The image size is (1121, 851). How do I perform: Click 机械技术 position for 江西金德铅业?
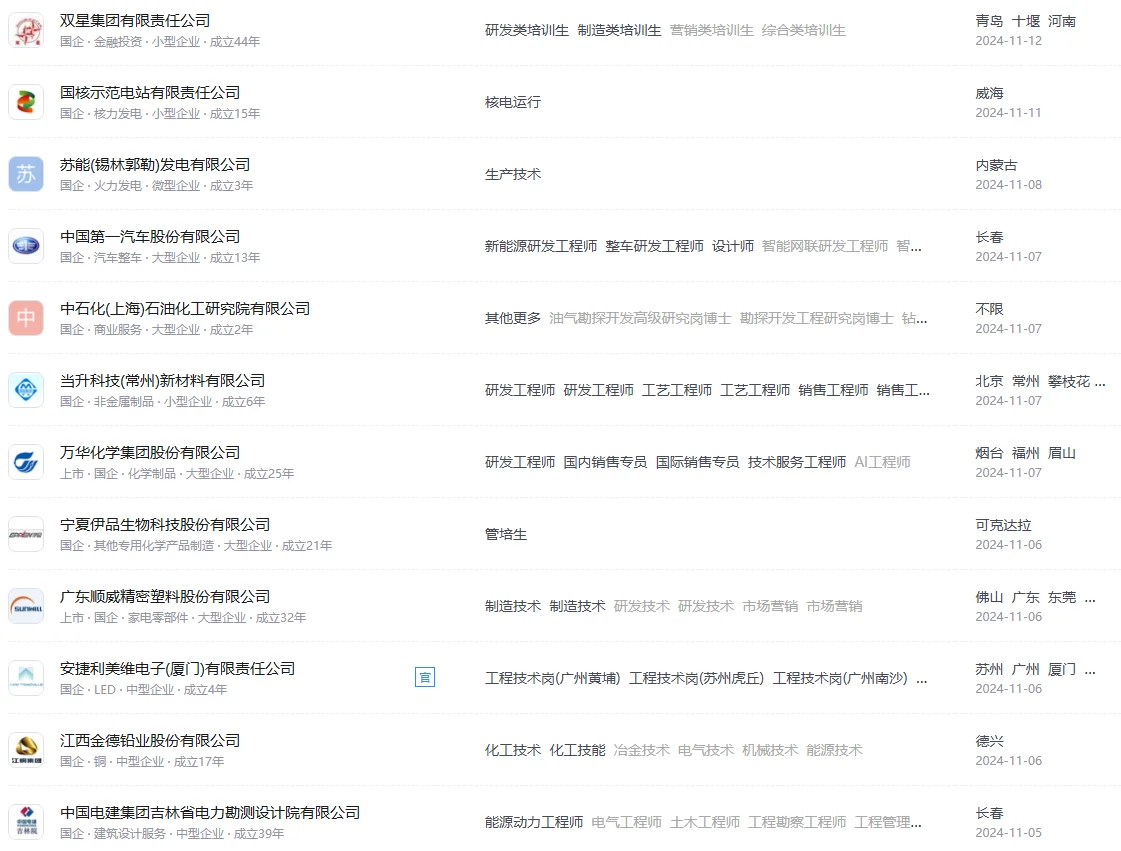[x=770, y=750]
